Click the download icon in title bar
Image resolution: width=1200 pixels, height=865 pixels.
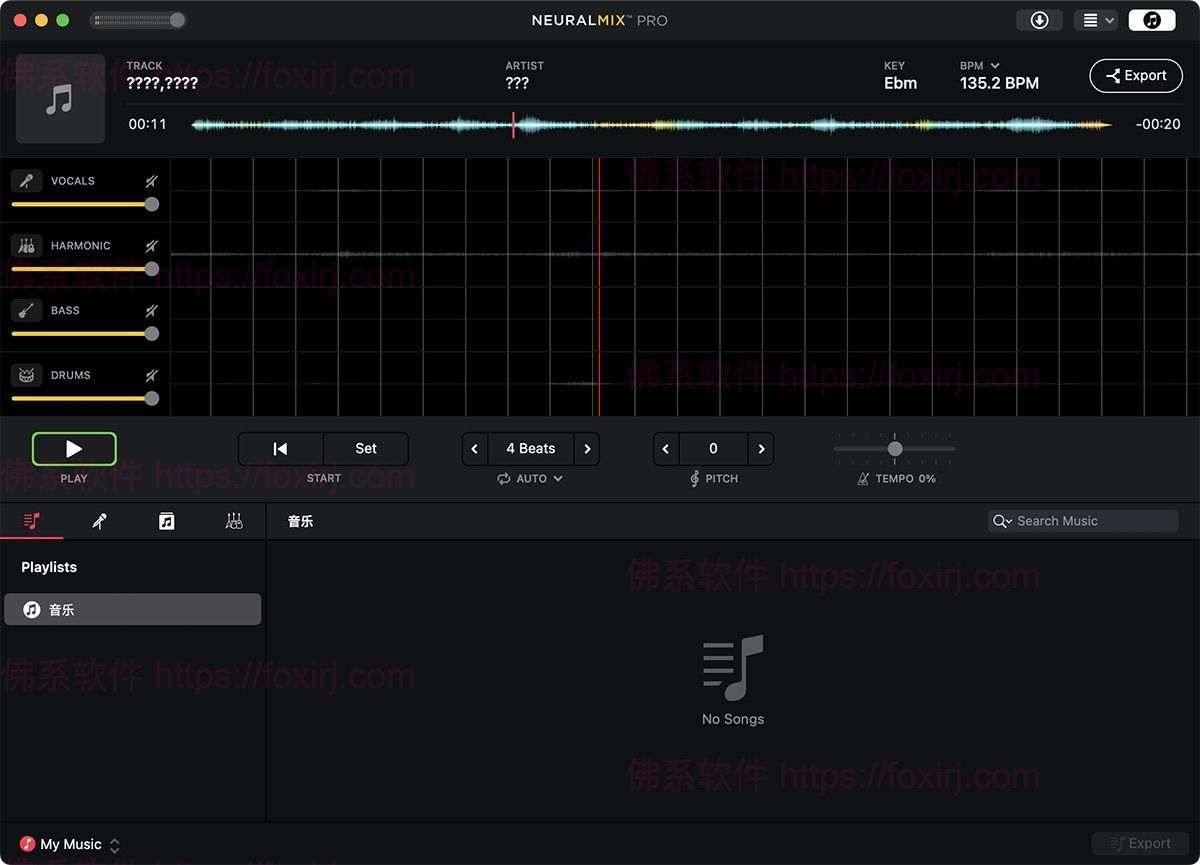point(1039,20)
